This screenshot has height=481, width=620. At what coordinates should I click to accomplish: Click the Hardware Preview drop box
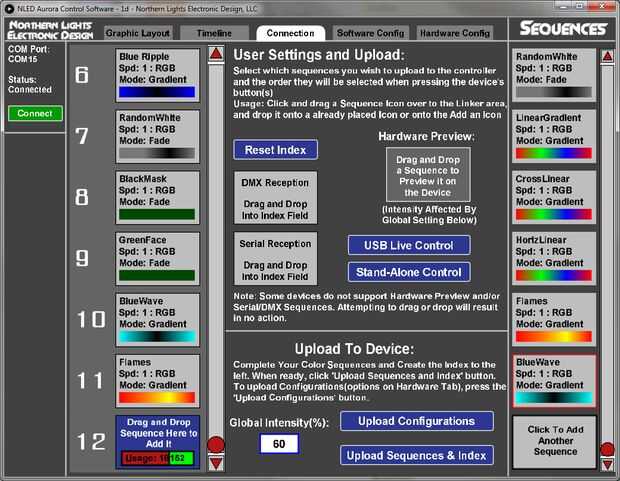tap(428, 175)
